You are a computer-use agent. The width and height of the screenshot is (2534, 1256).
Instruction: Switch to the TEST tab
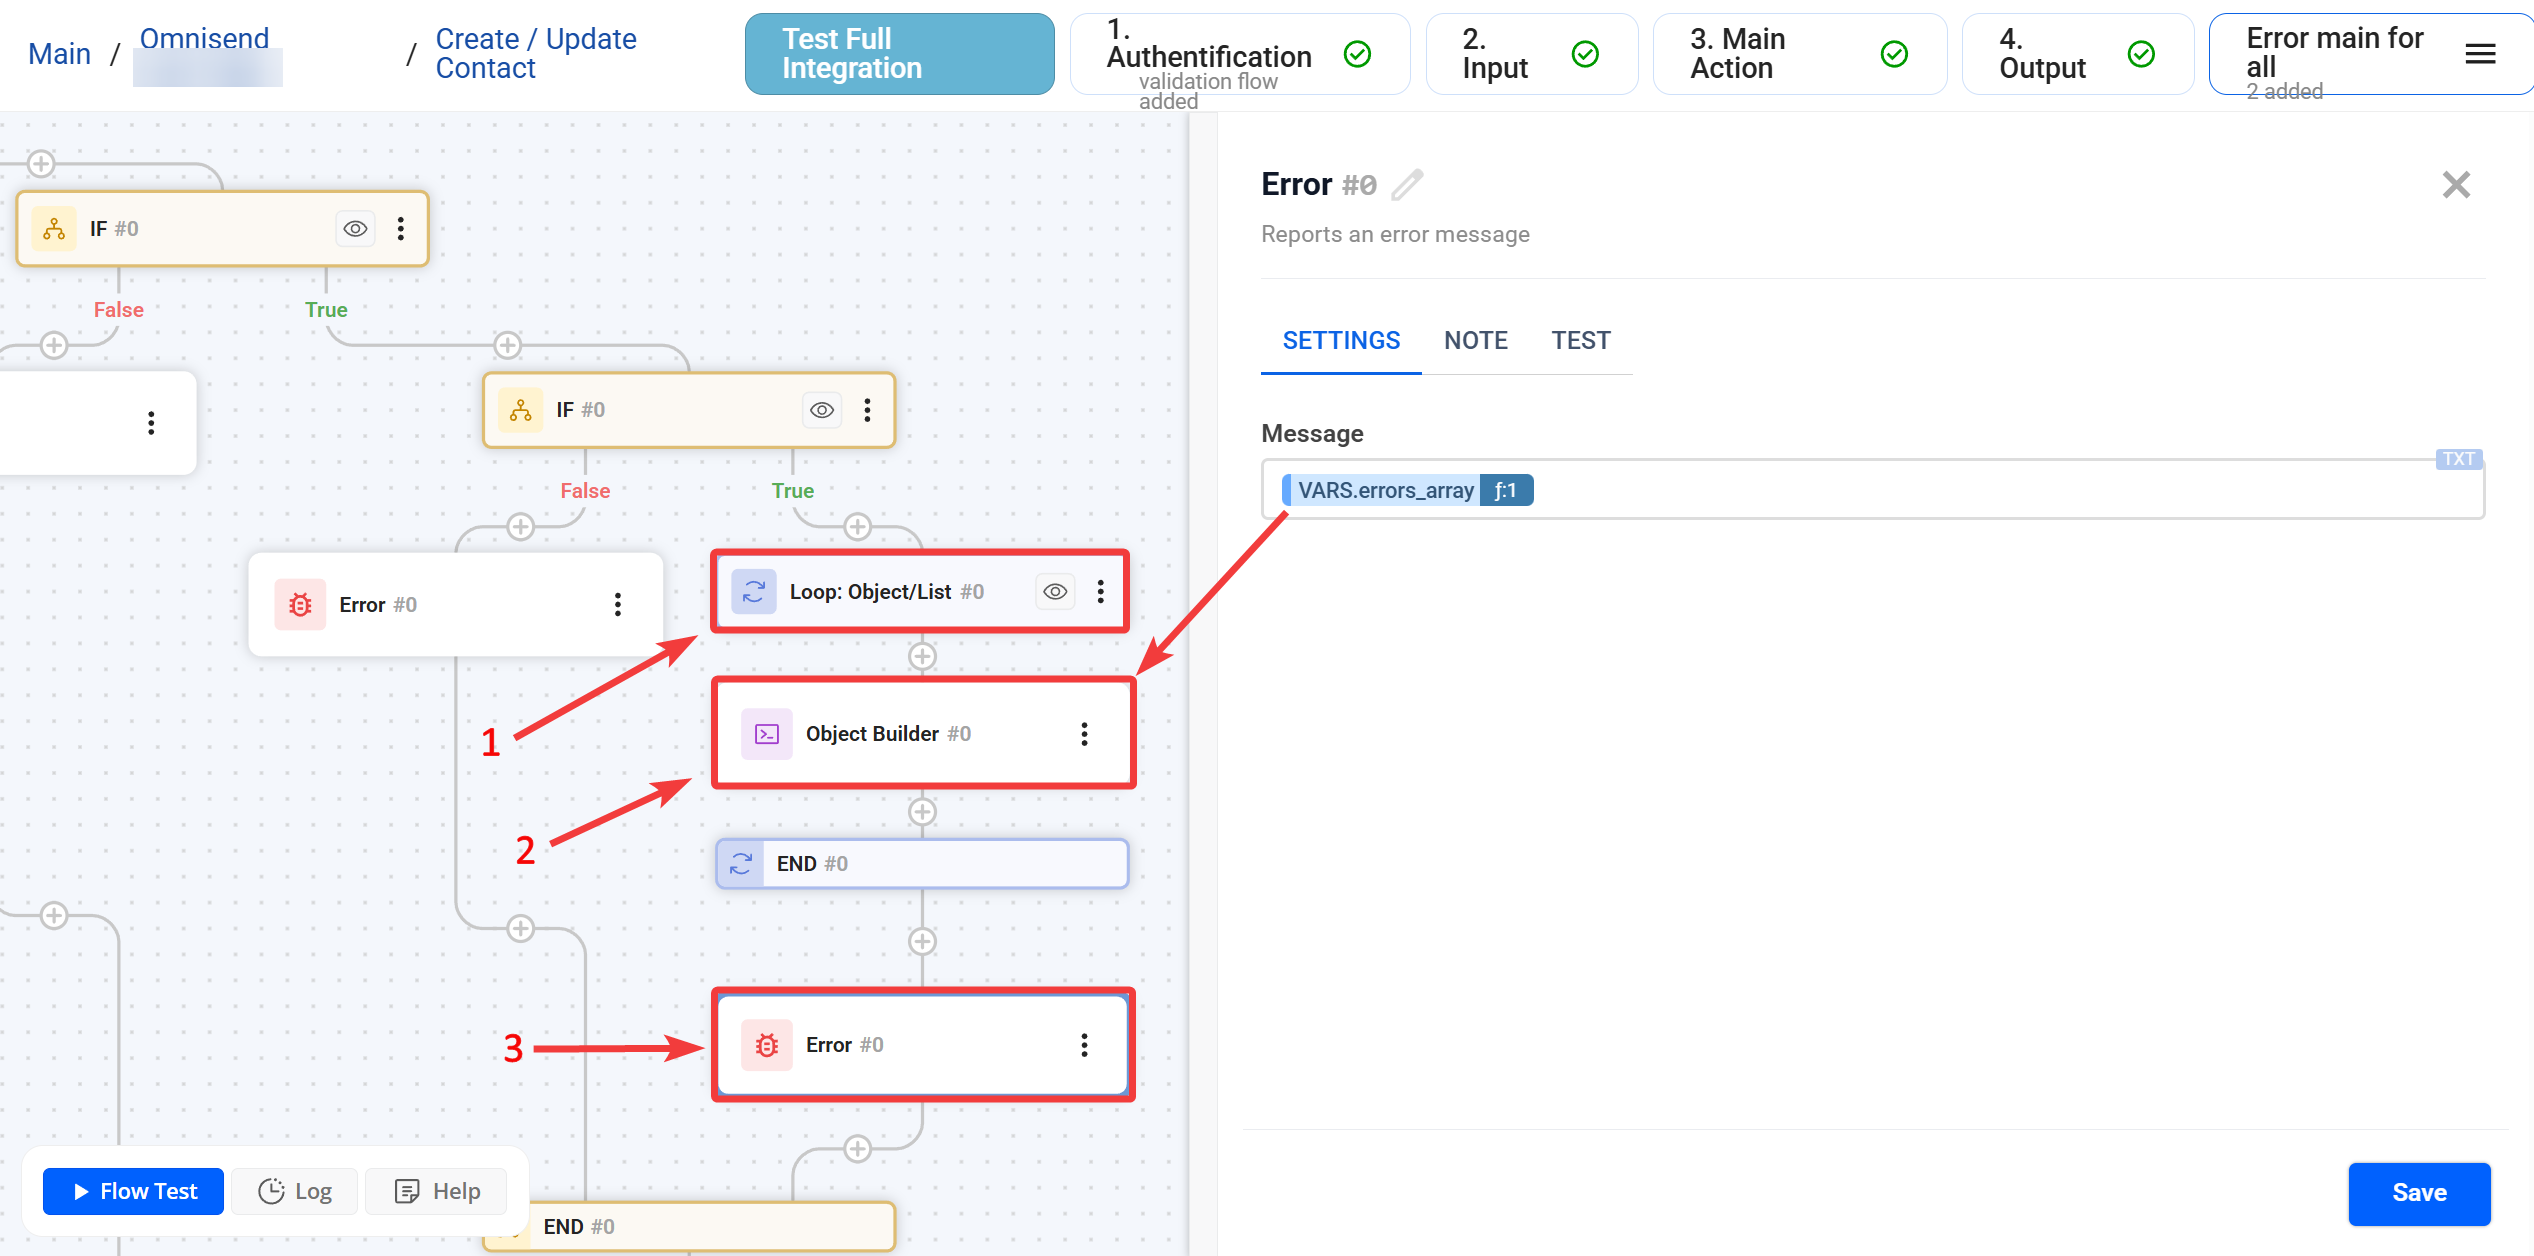[x=1580, y=341]
